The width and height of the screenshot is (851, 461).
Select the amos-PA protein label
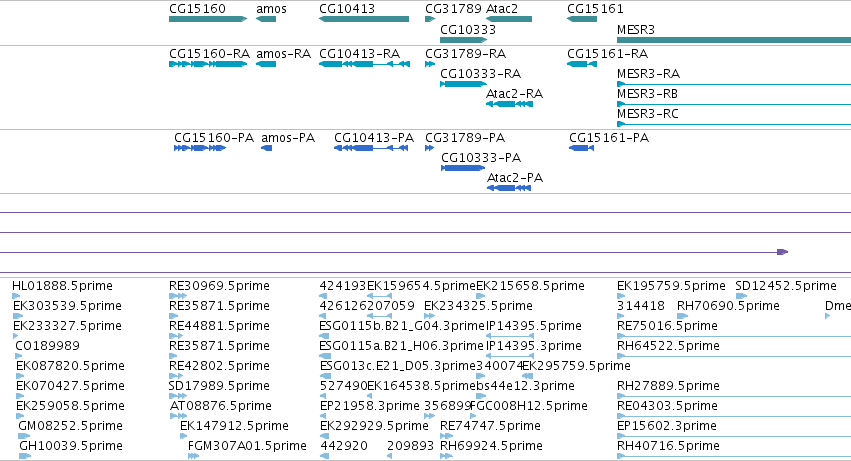(x=288, y=138)
